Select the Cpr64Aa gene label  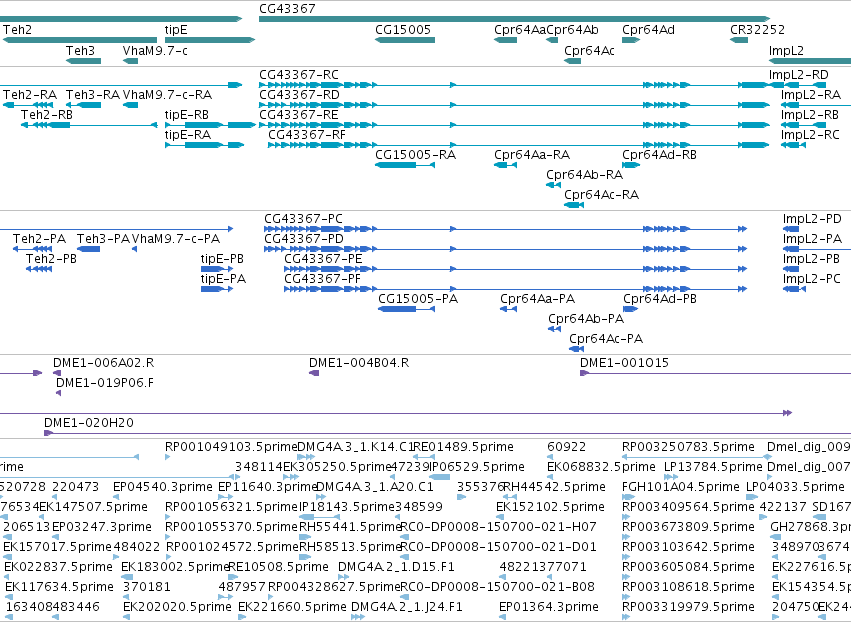pos(520,29)
